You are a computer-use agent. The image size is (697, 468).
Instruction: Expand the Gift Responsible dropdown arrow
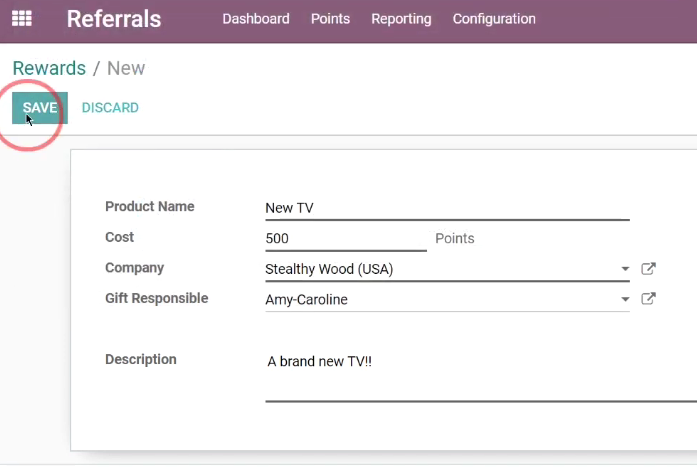click(x=625, y=299)
